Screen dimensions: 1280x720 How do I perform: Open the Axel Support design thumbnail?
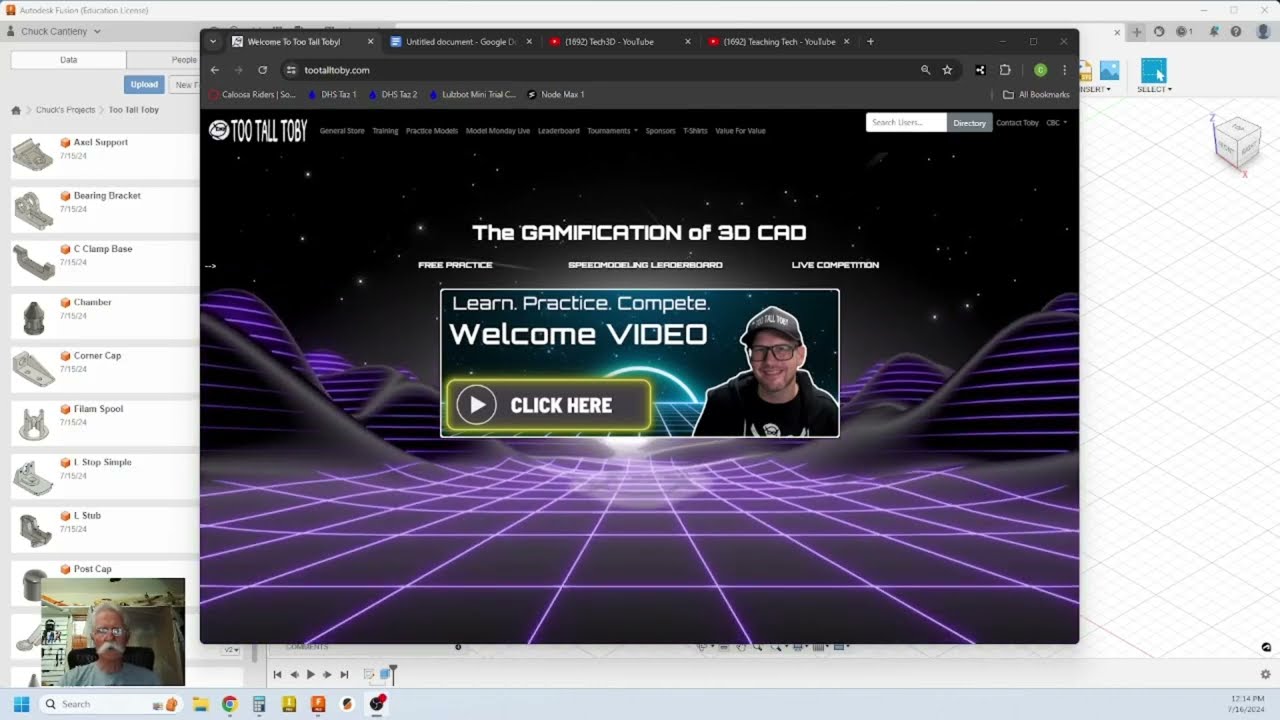tap(33, 155)
